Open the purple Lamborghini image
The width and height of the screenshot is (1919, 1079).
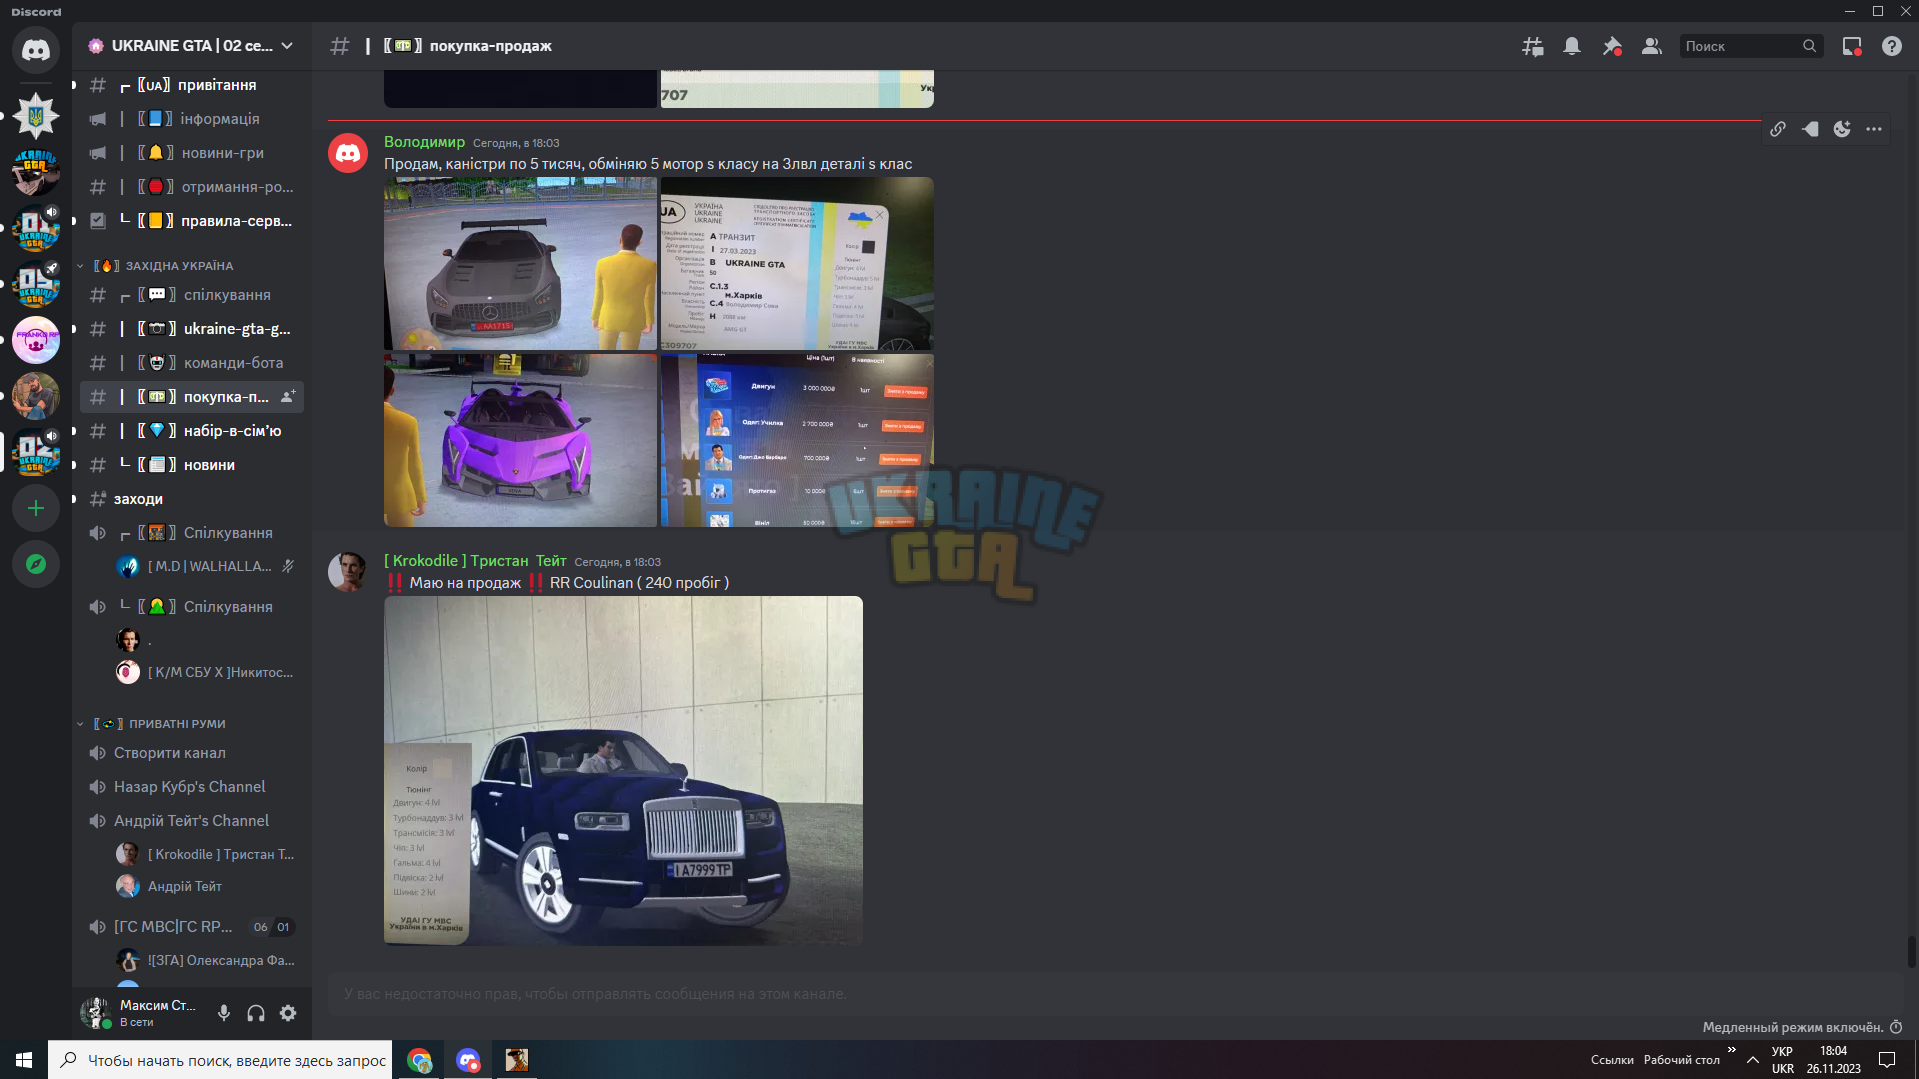[x=521, y=440]
